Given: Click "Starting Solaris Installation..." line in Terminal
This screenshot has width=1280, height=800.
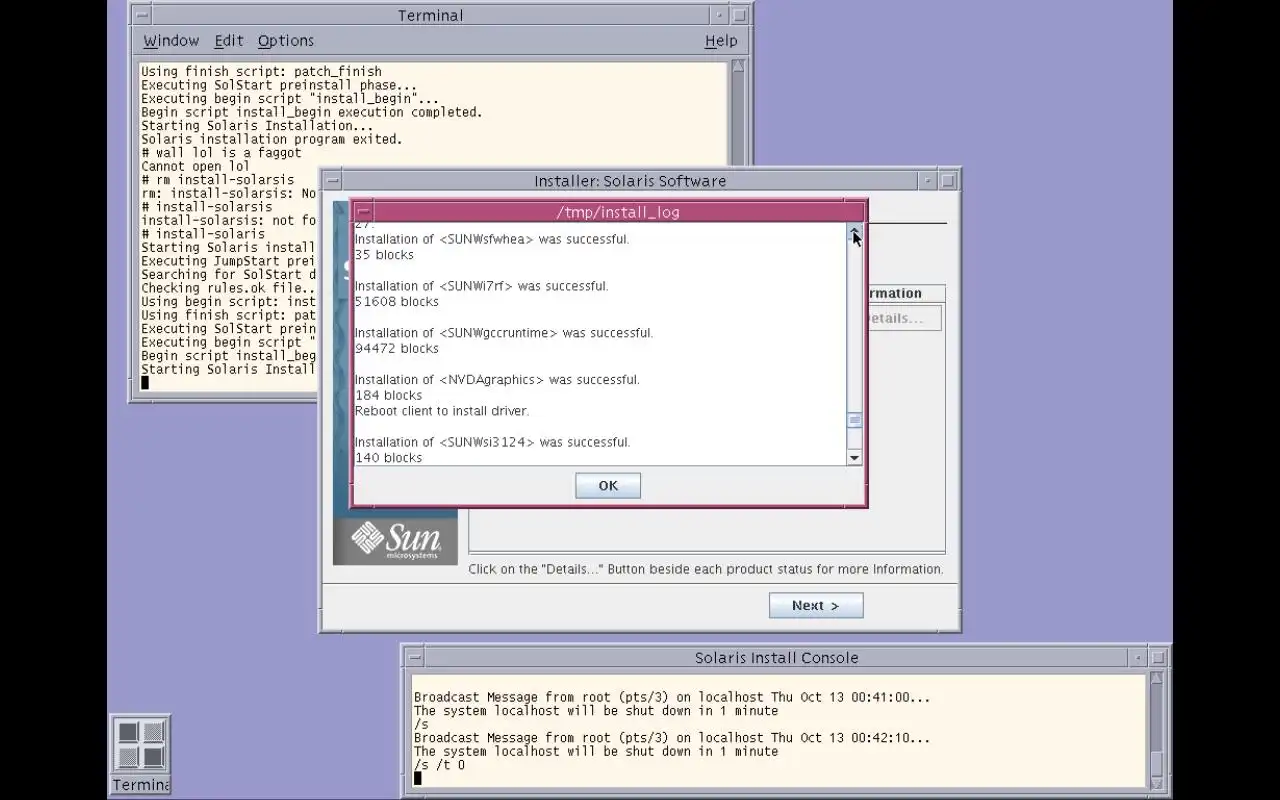Looking at the screenshot, I should (257, 126).
